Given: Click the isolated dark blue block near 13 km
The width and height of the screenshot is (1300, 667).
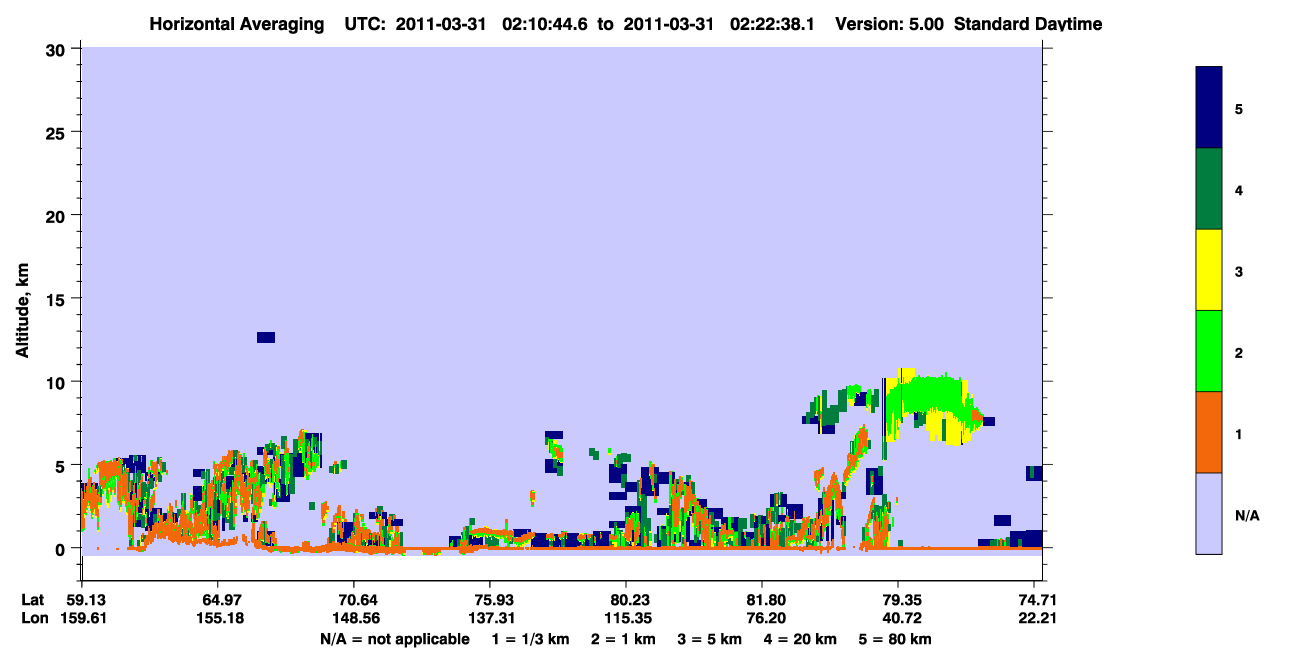Looking at the screenshot, I should 266,337.
